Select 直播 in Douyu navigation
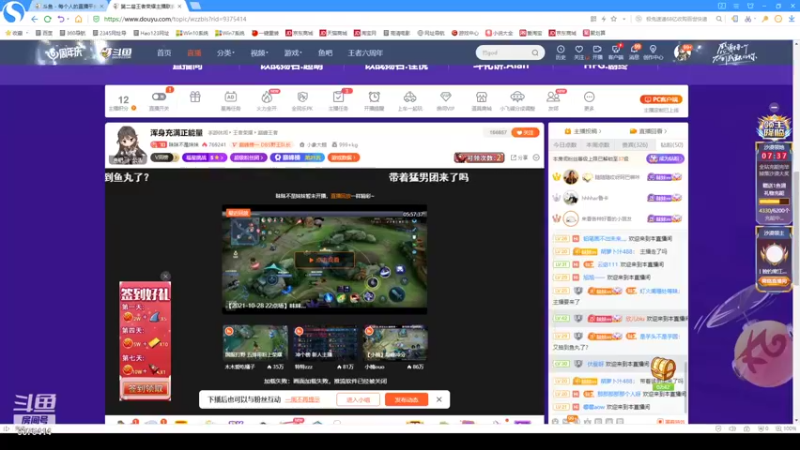This screenshot has height=450, width=800. tap(194, 53)
